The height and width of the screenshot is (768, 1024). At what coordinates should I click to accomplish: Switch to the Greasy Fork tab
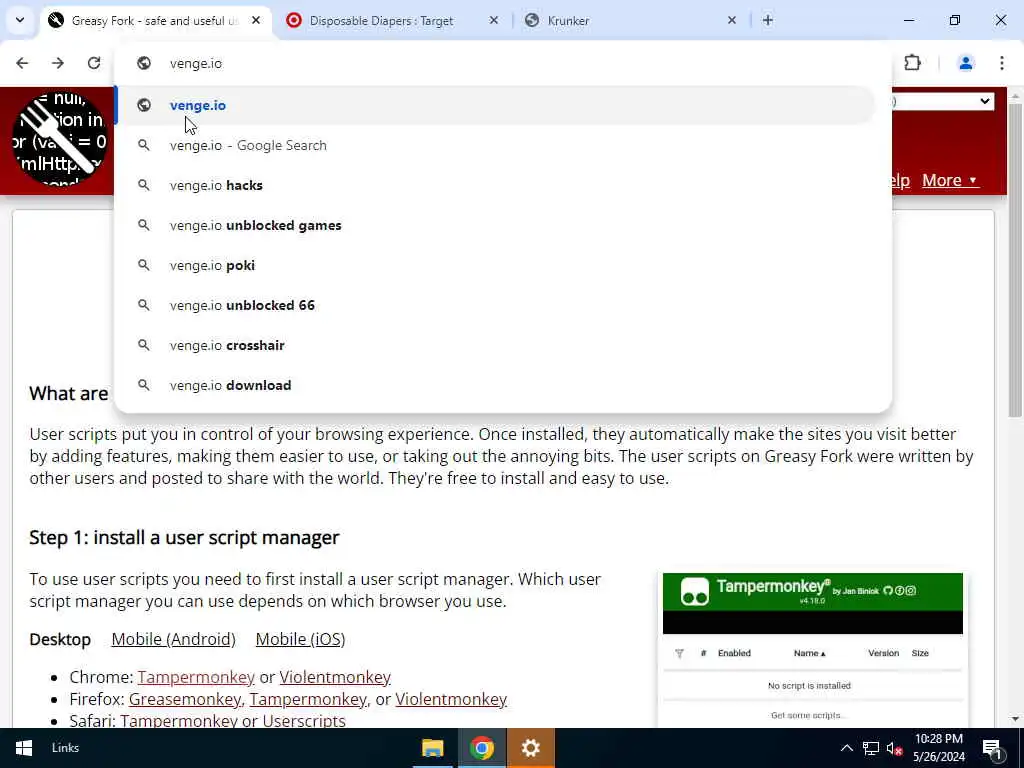[x=153, y=20]
